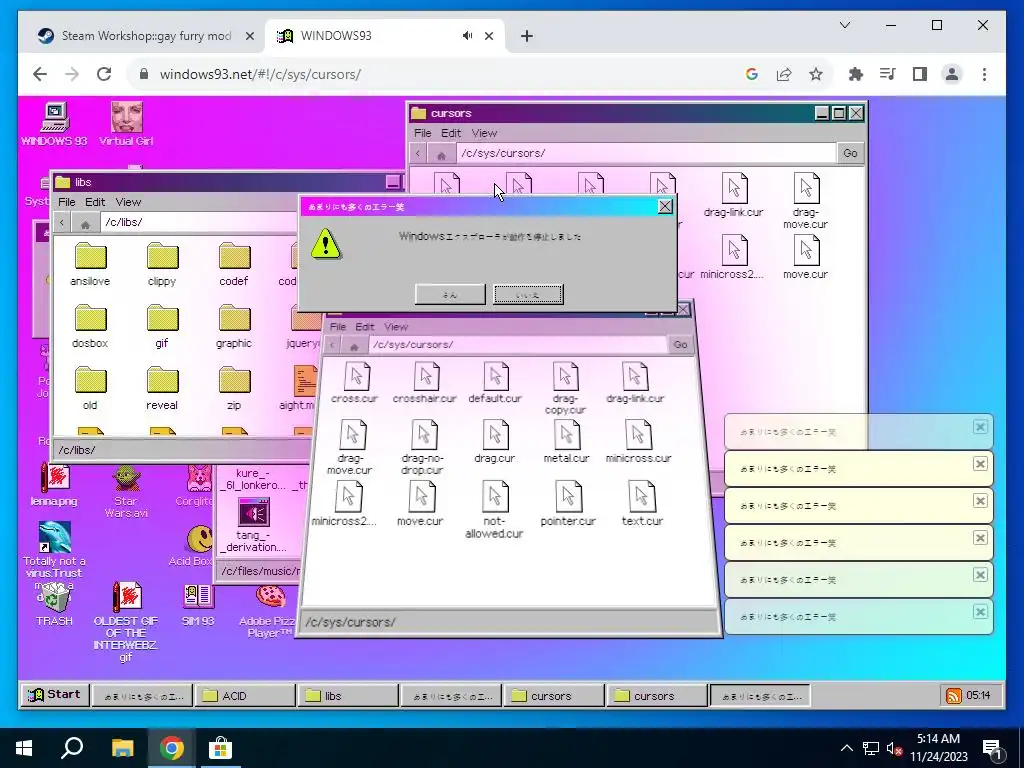This screenshot has height=768, width=1024.
Task: Open the WINDOWS 93 desktop icon
Action: point(54,124)
